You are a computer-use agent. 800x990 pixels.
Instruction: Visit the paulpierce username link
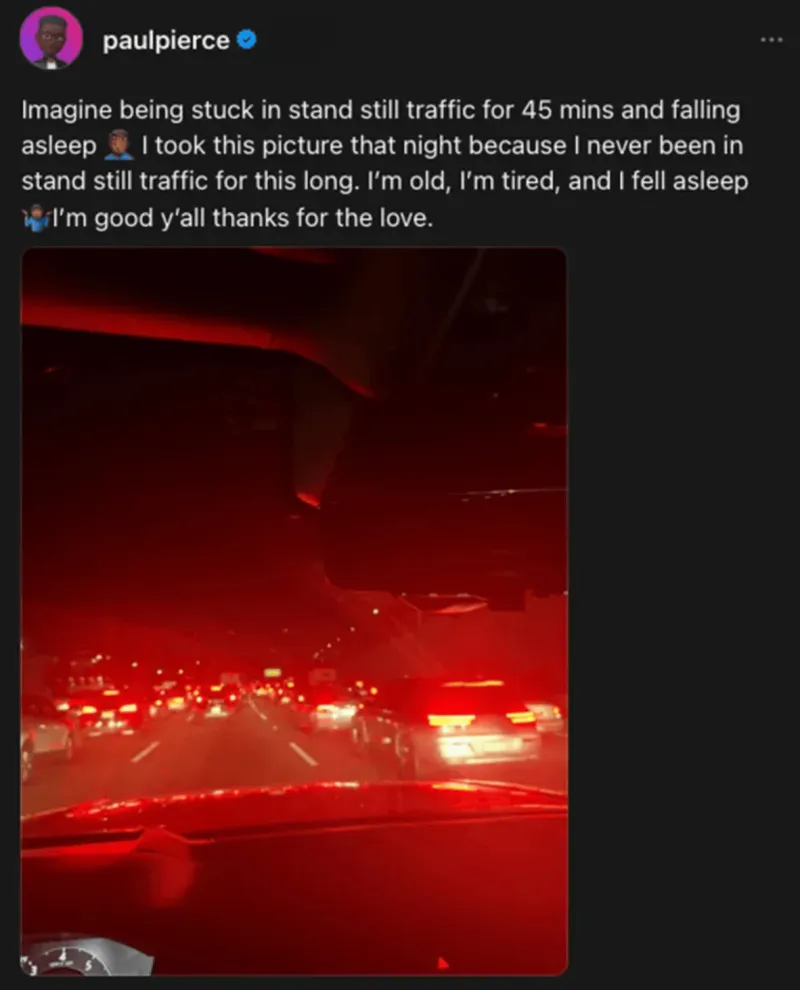[x=166, y=40]
